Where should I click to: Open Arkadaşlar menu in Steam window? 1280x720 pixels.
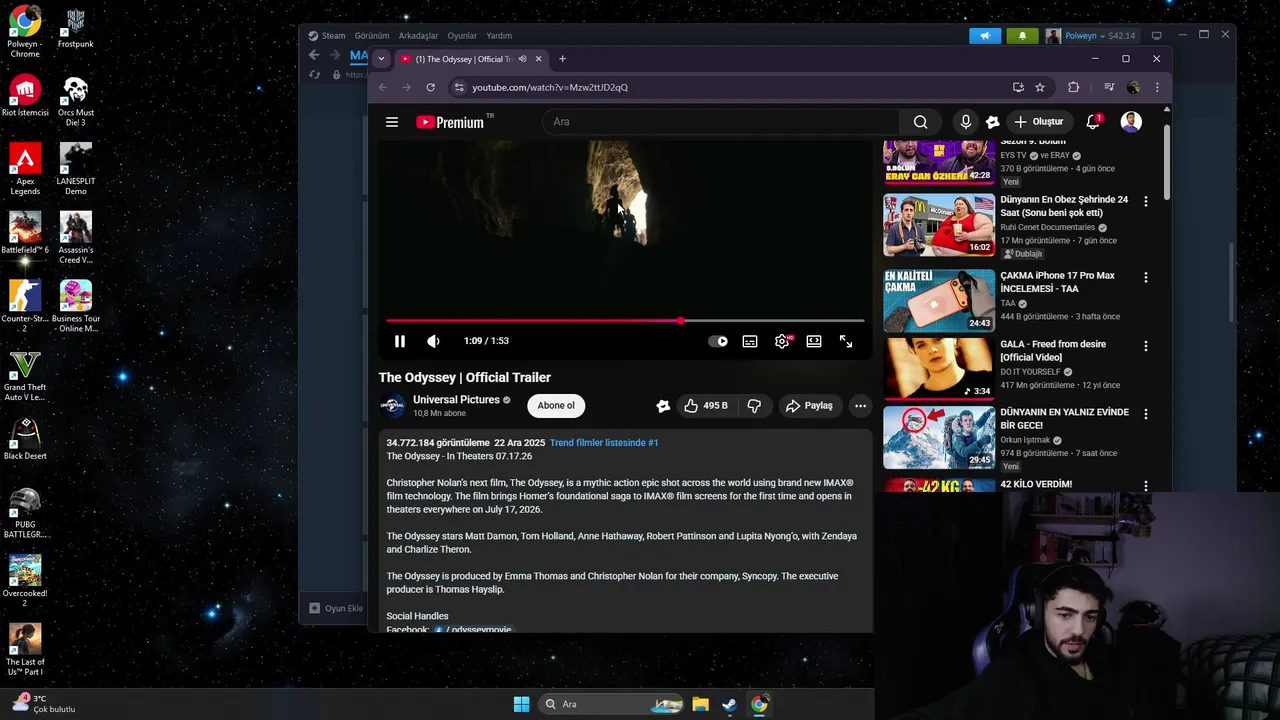tap(418, 36)
